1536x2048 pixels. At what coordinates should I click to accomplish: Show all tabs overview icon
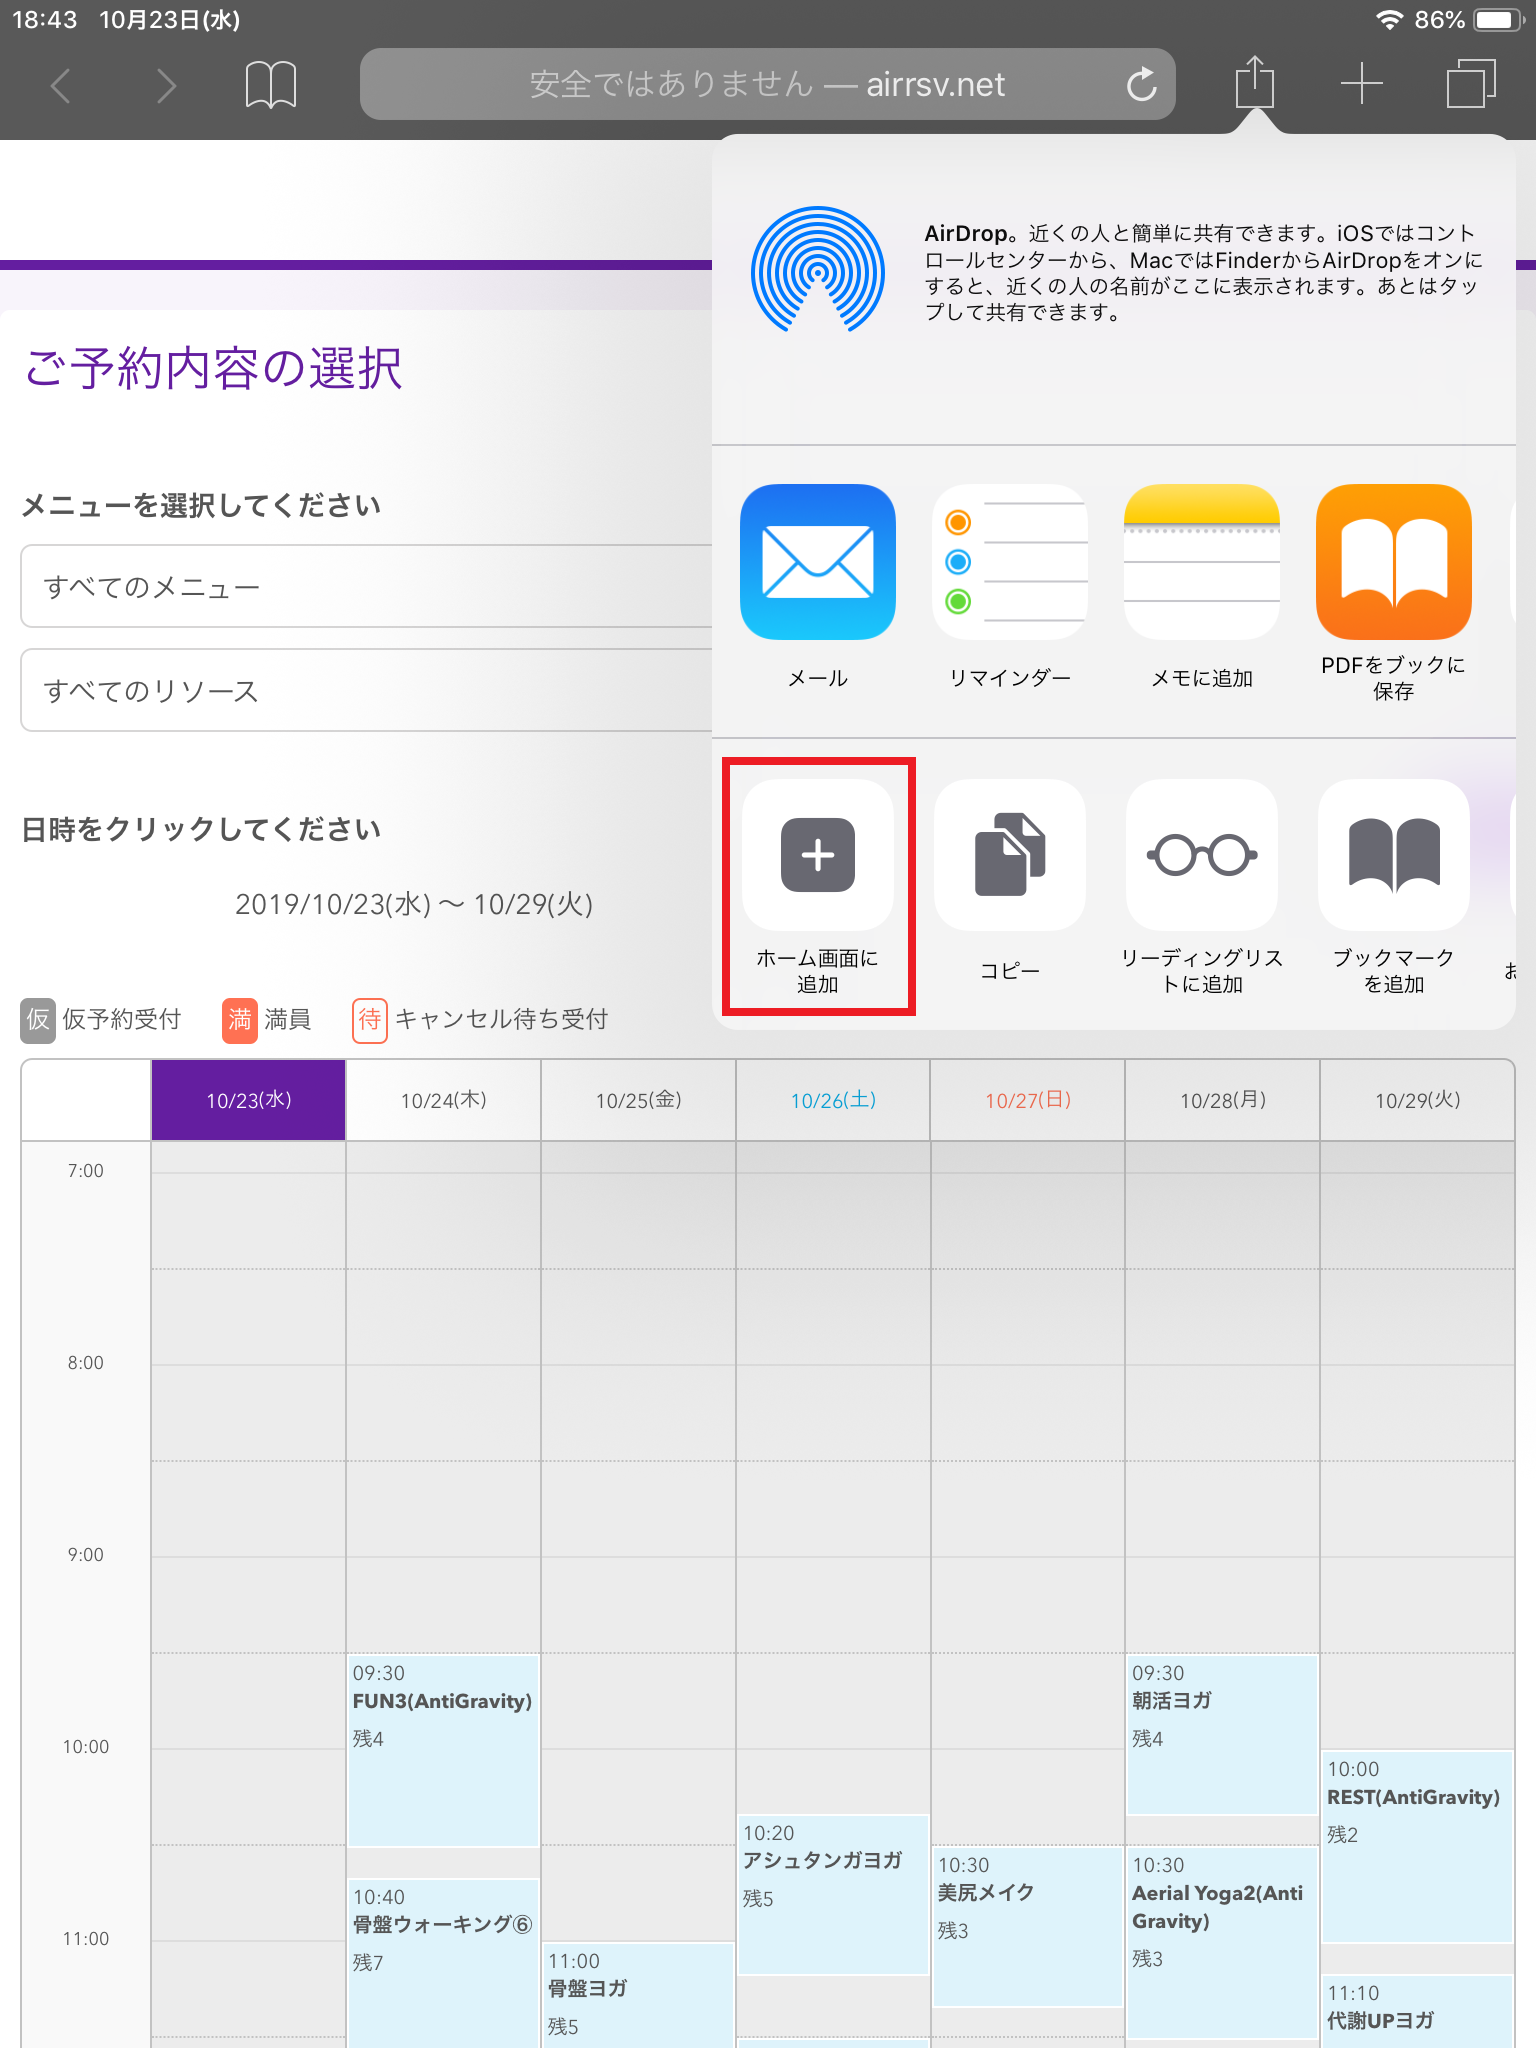pos(1471,84)
